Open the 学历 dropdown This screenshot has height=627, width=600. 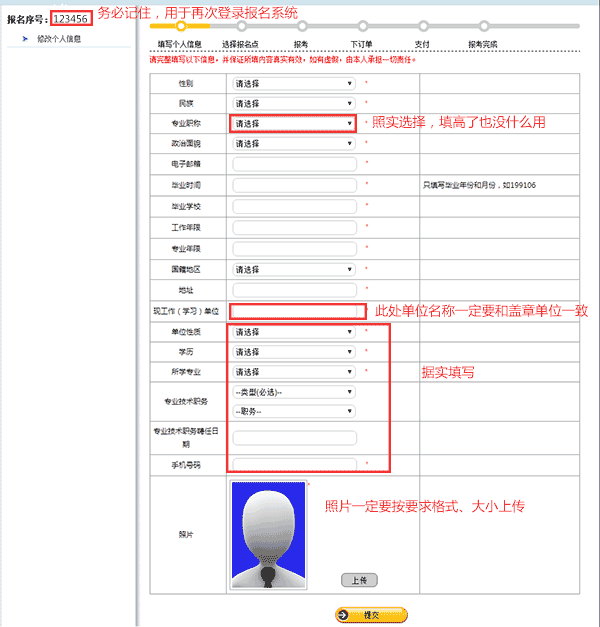coord(294,352)
